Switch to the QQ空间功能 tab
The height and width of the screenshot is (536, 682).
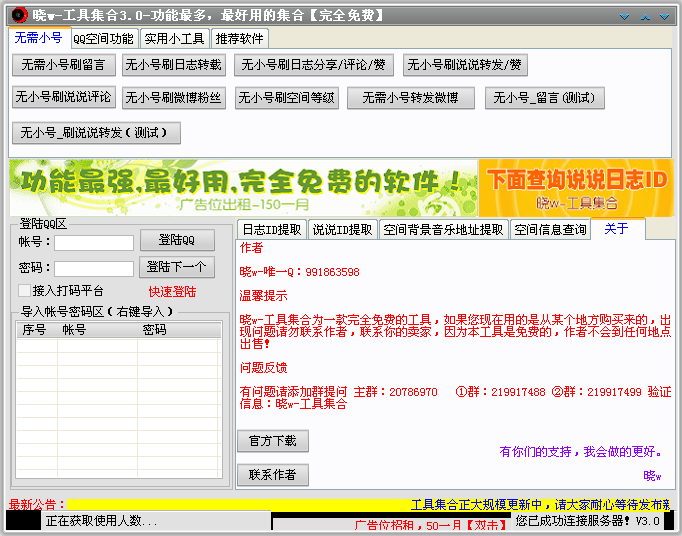click(x=102, y=39)
